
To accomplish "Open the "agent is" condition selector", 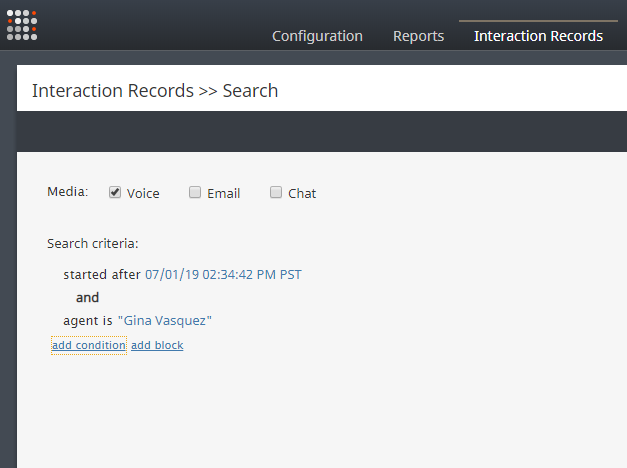I will pos(88,320).
